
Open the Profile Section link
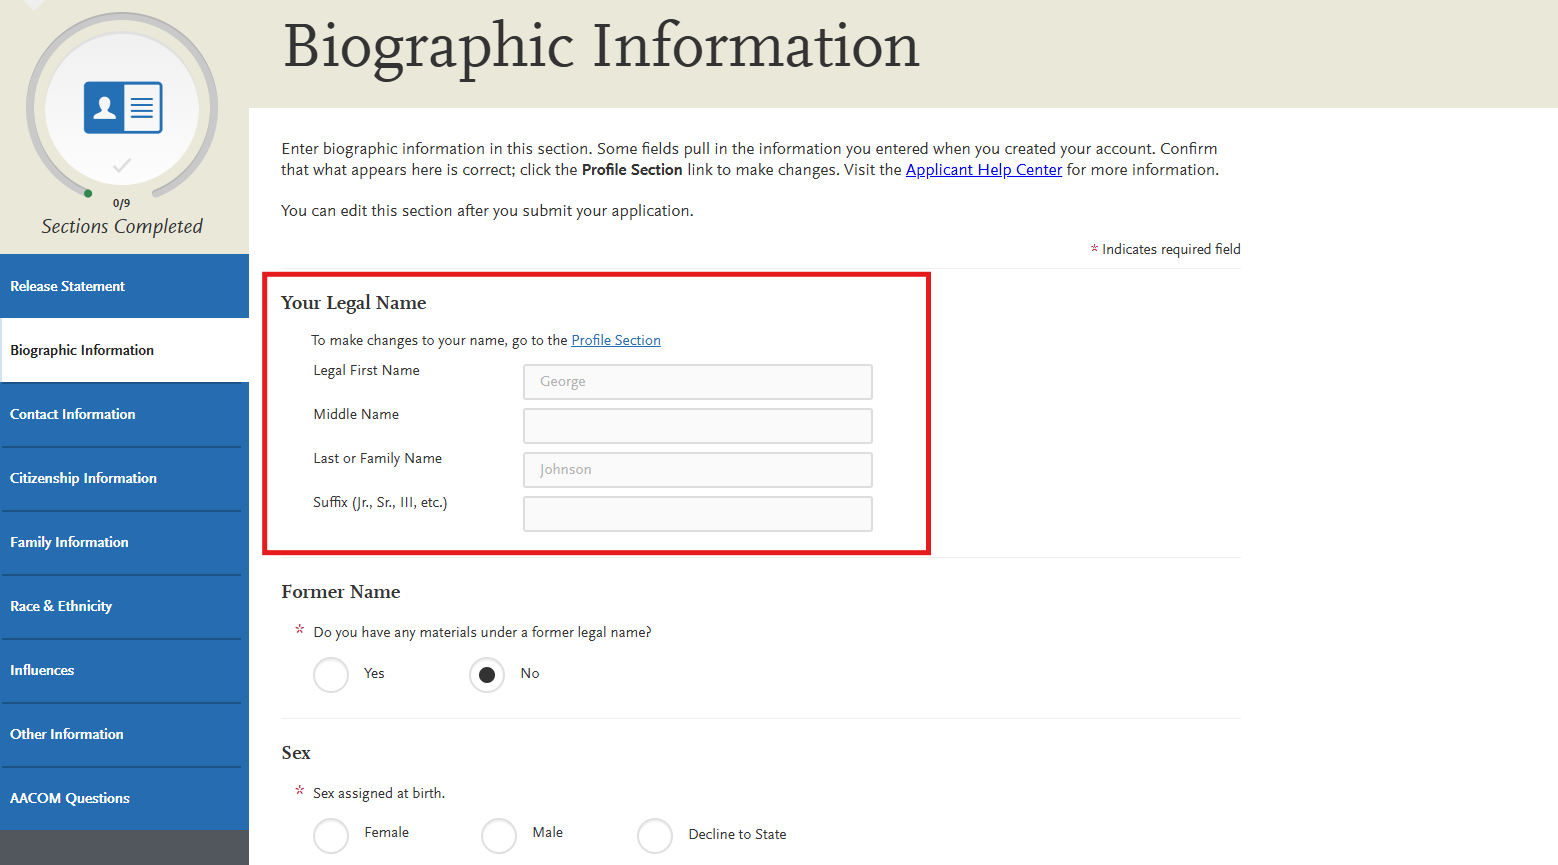click(615, 340)
